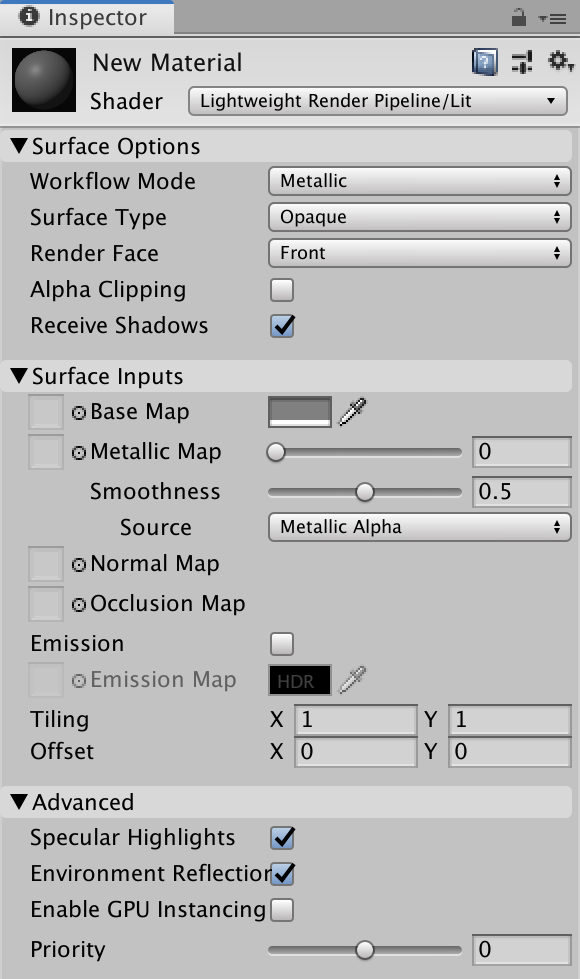Open the preset selector icon
Image resolution: width=580 pixels, height=979 pixels.
pyautogui.click(x=521, y=62)
